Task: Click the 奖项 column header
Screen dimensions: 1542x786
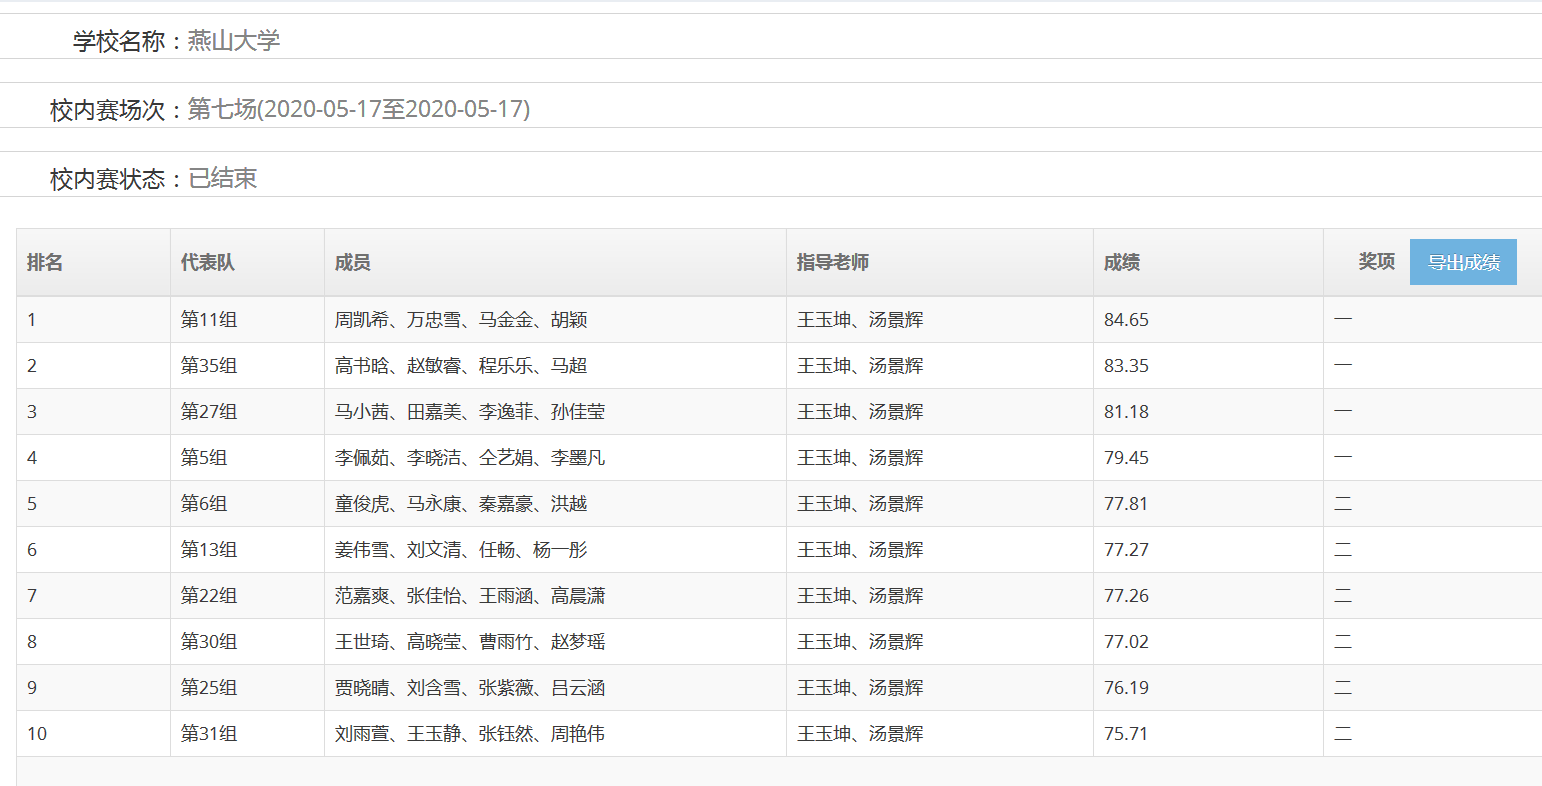Action: pos(1376,261)
